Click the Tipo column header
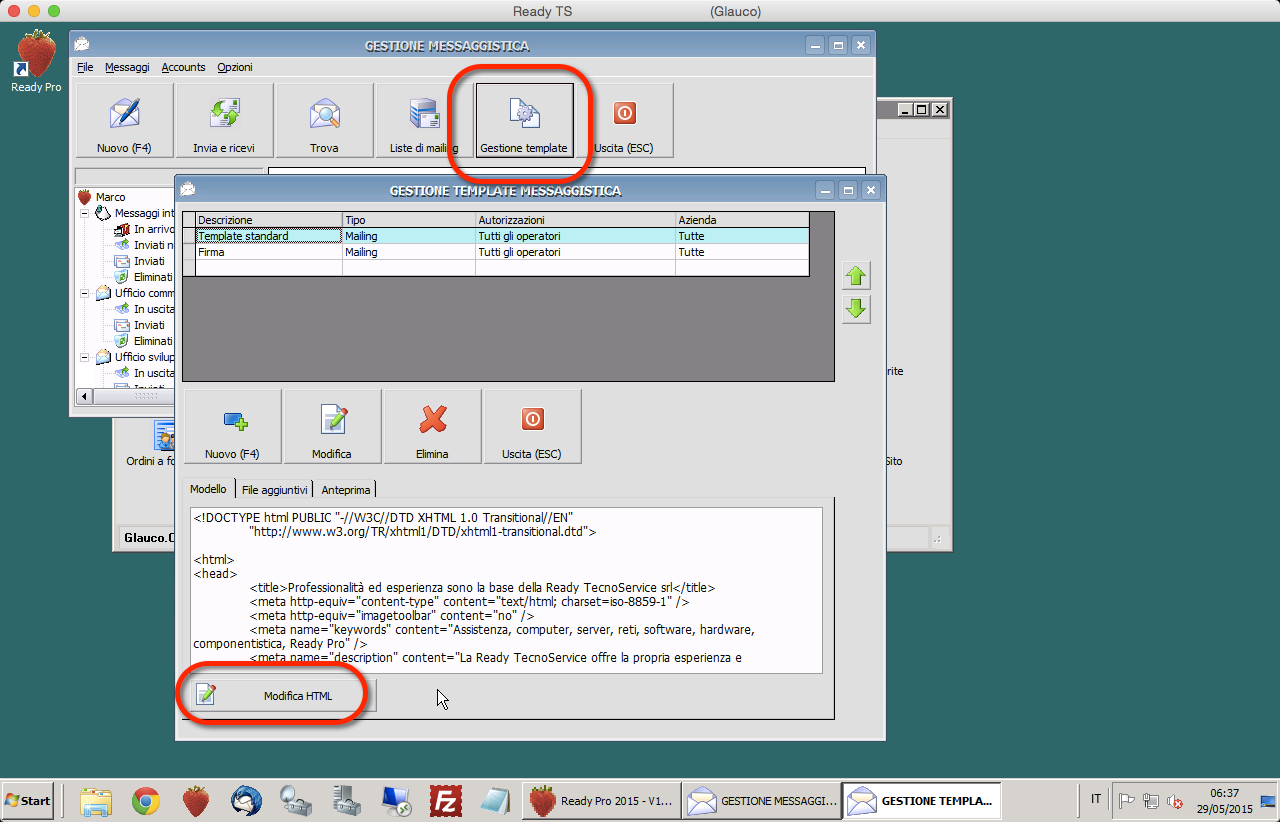1280x822 pixels. tap(408, 220)
